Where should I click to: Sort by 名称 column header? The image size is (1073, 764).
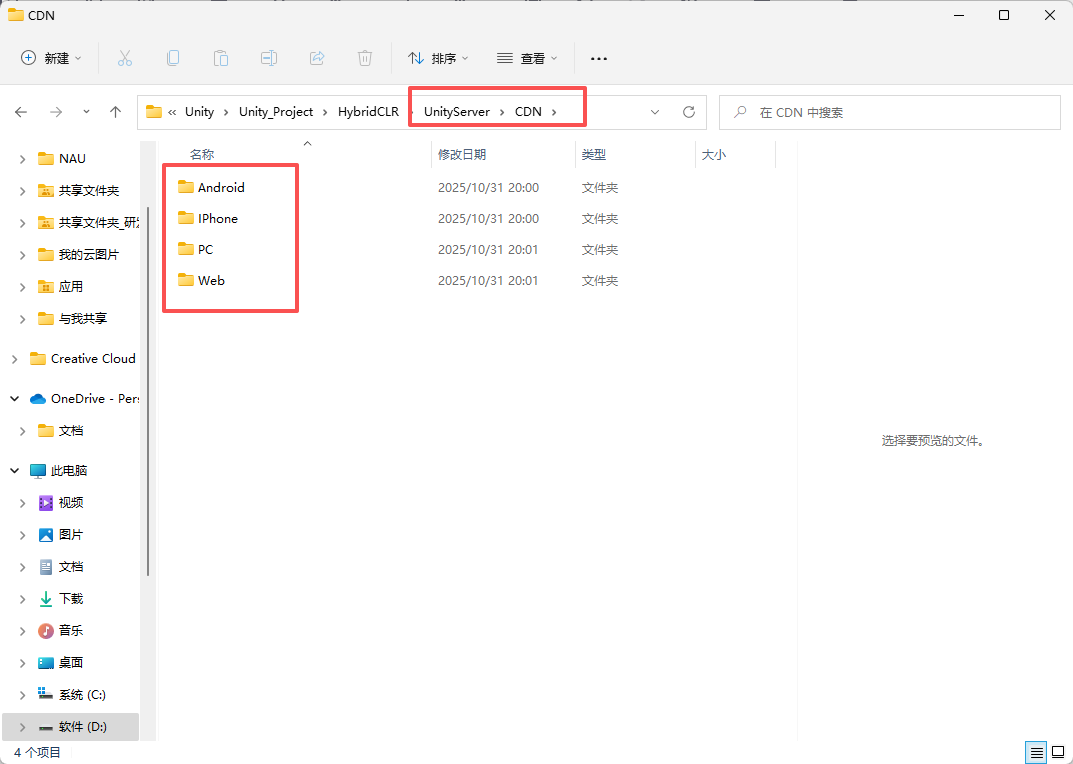[x=202, y=155]
